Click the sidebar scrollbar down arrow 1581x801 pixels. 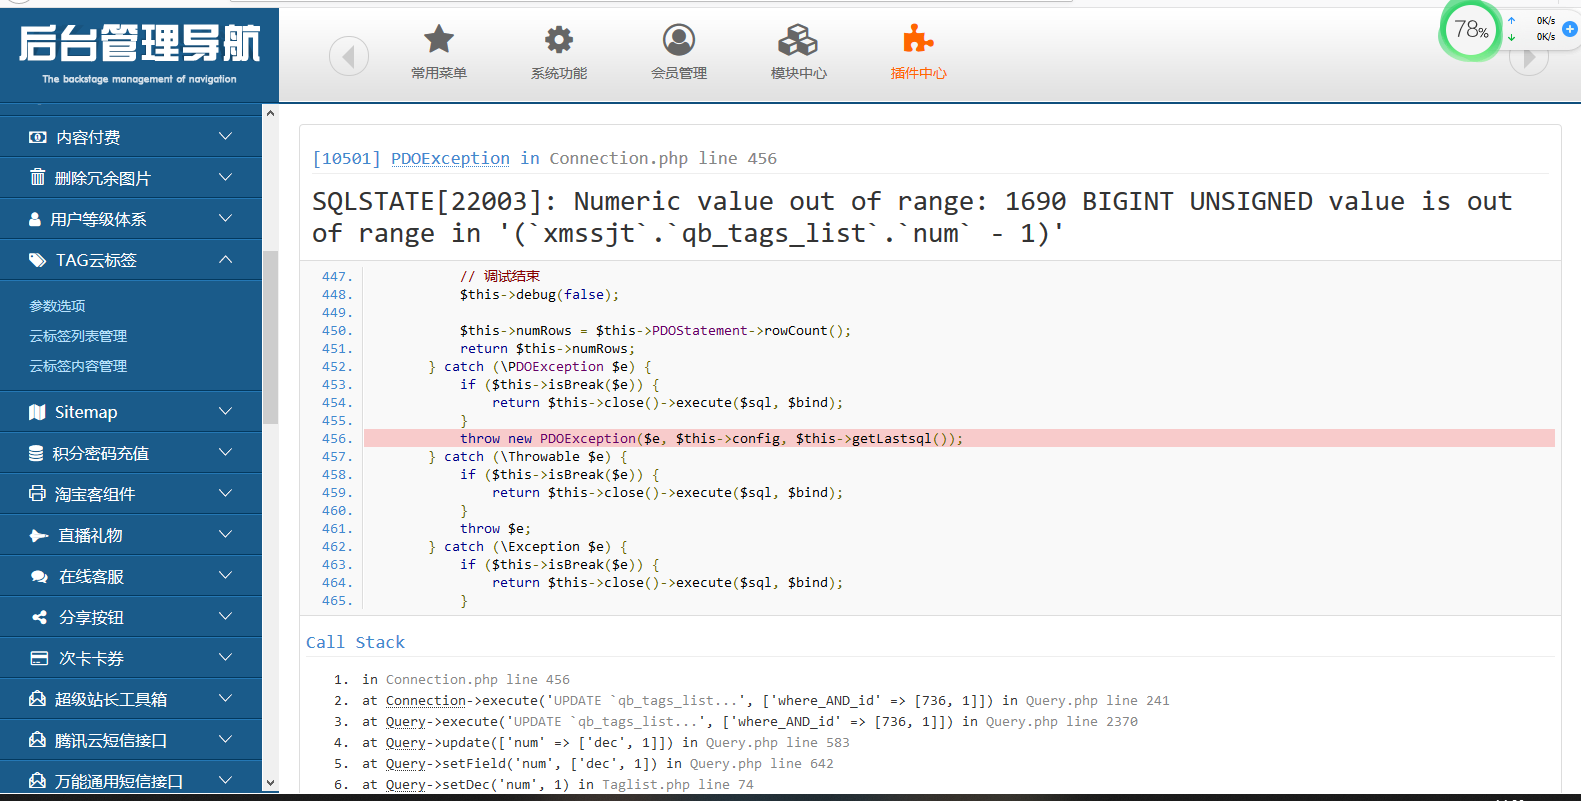click(270, 783)
